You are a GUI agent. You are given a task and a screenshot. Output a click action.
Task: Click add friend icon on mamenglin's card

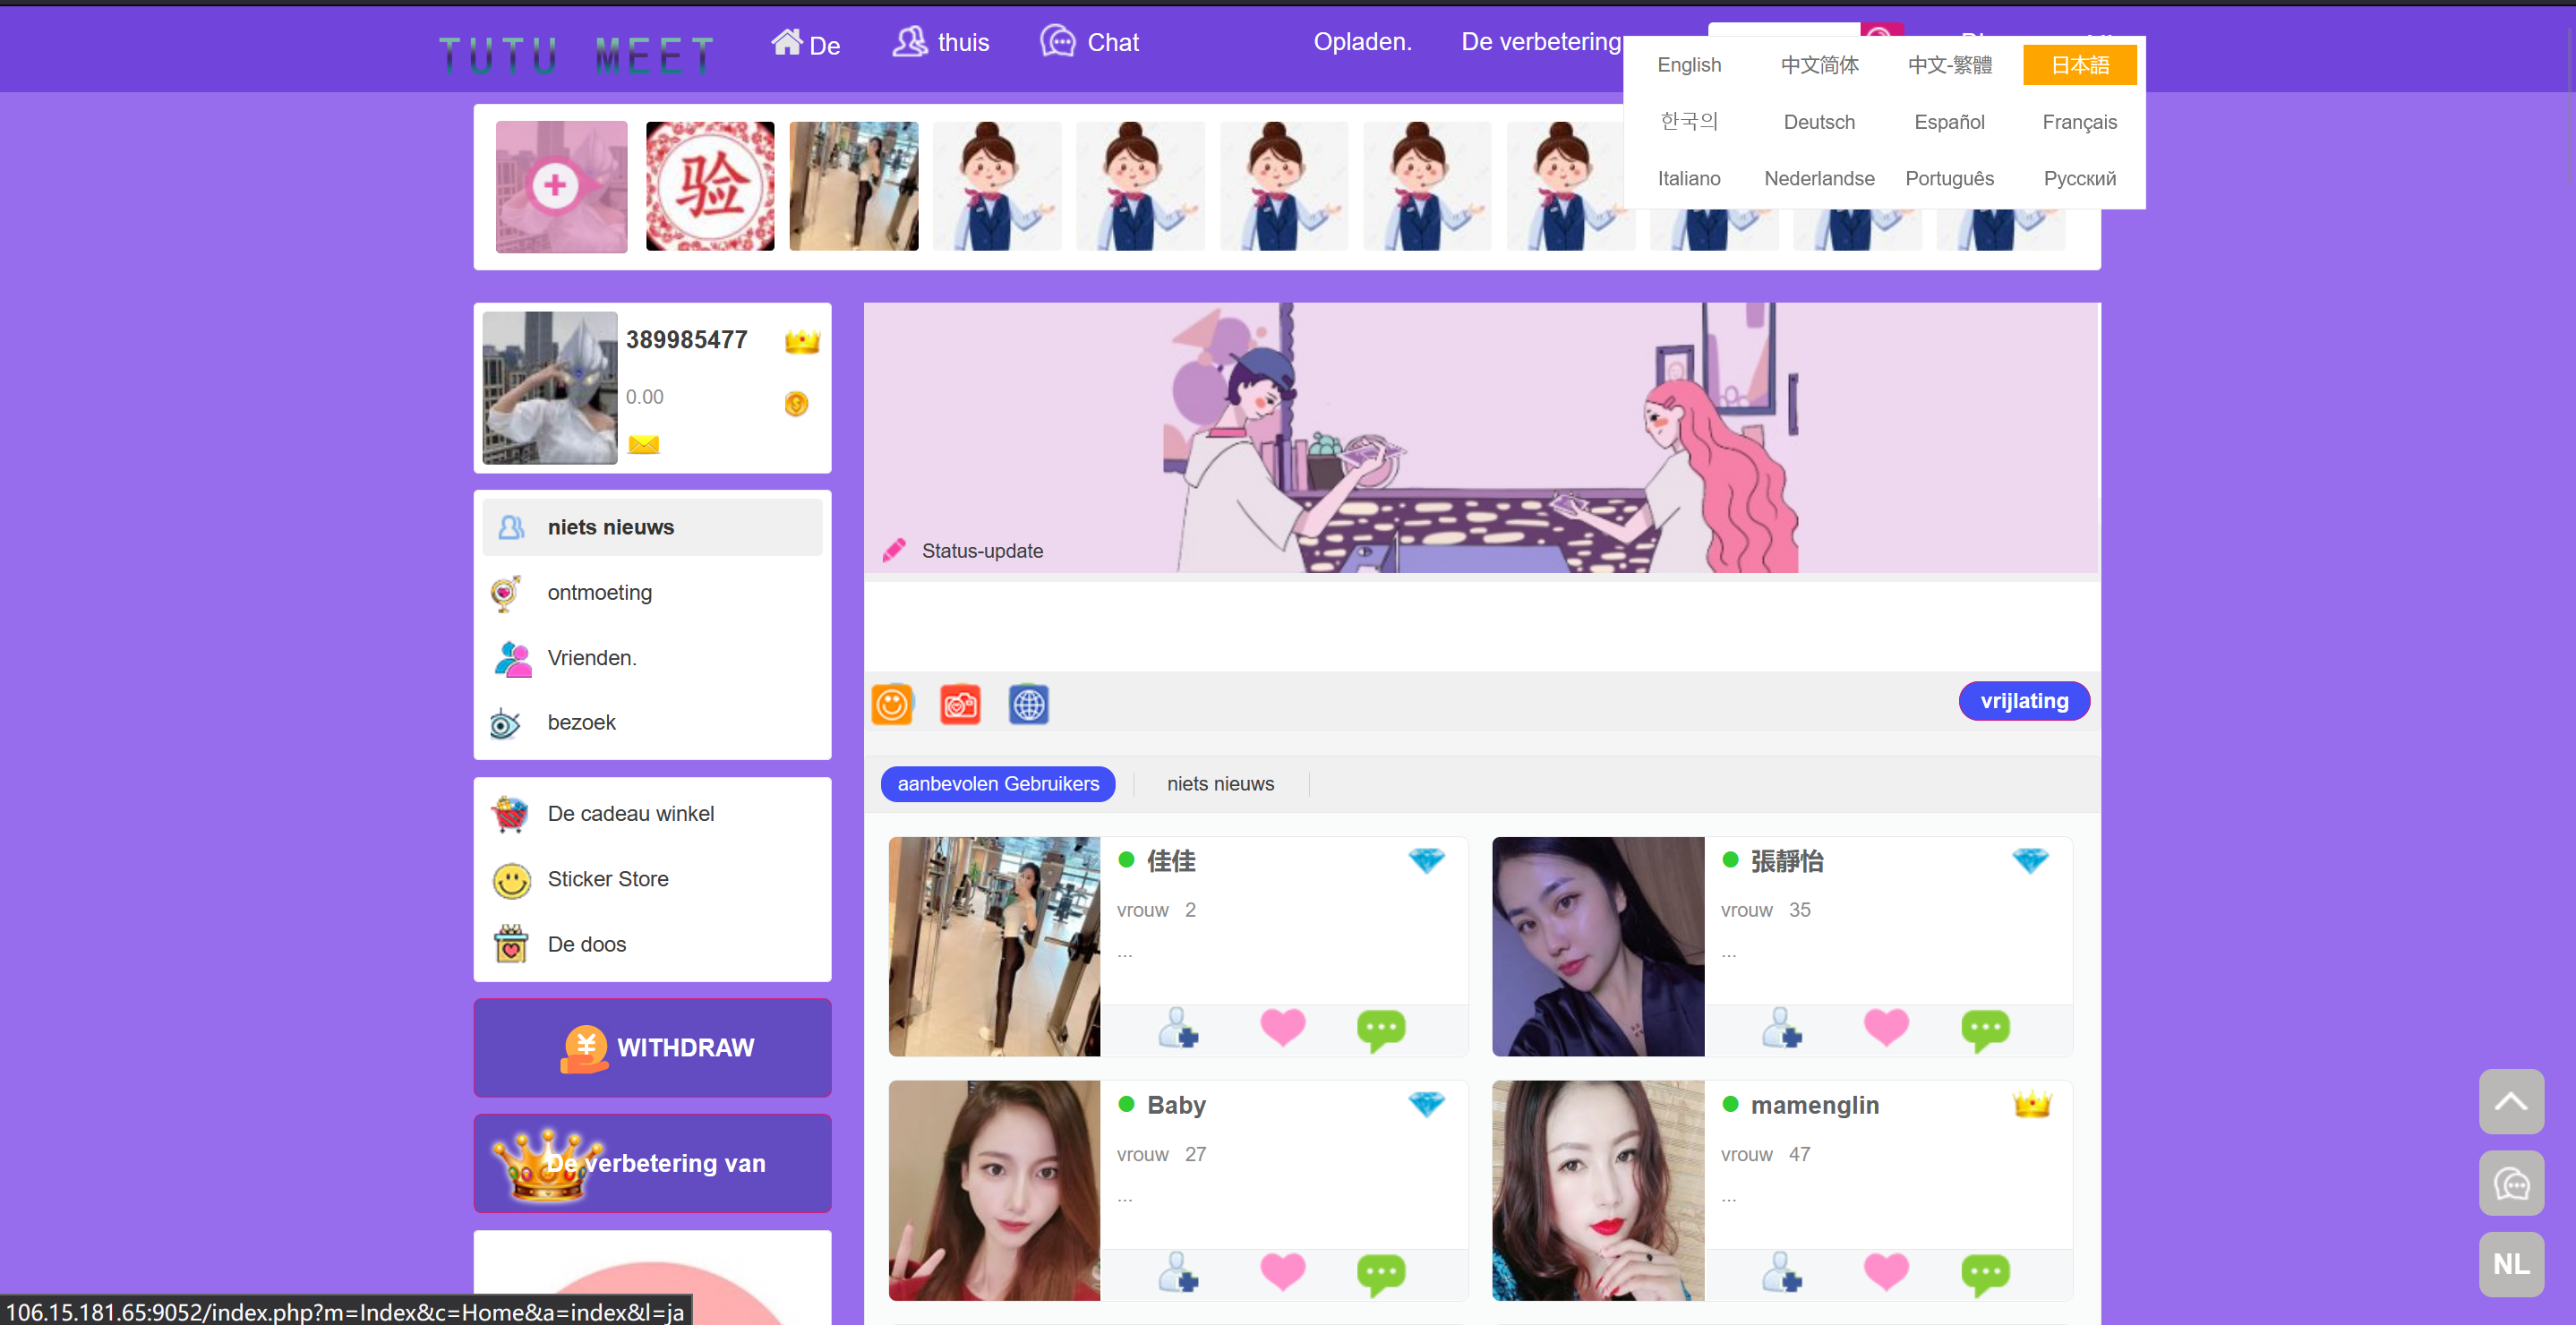pyautogui.click(x=1781, y=1271)
